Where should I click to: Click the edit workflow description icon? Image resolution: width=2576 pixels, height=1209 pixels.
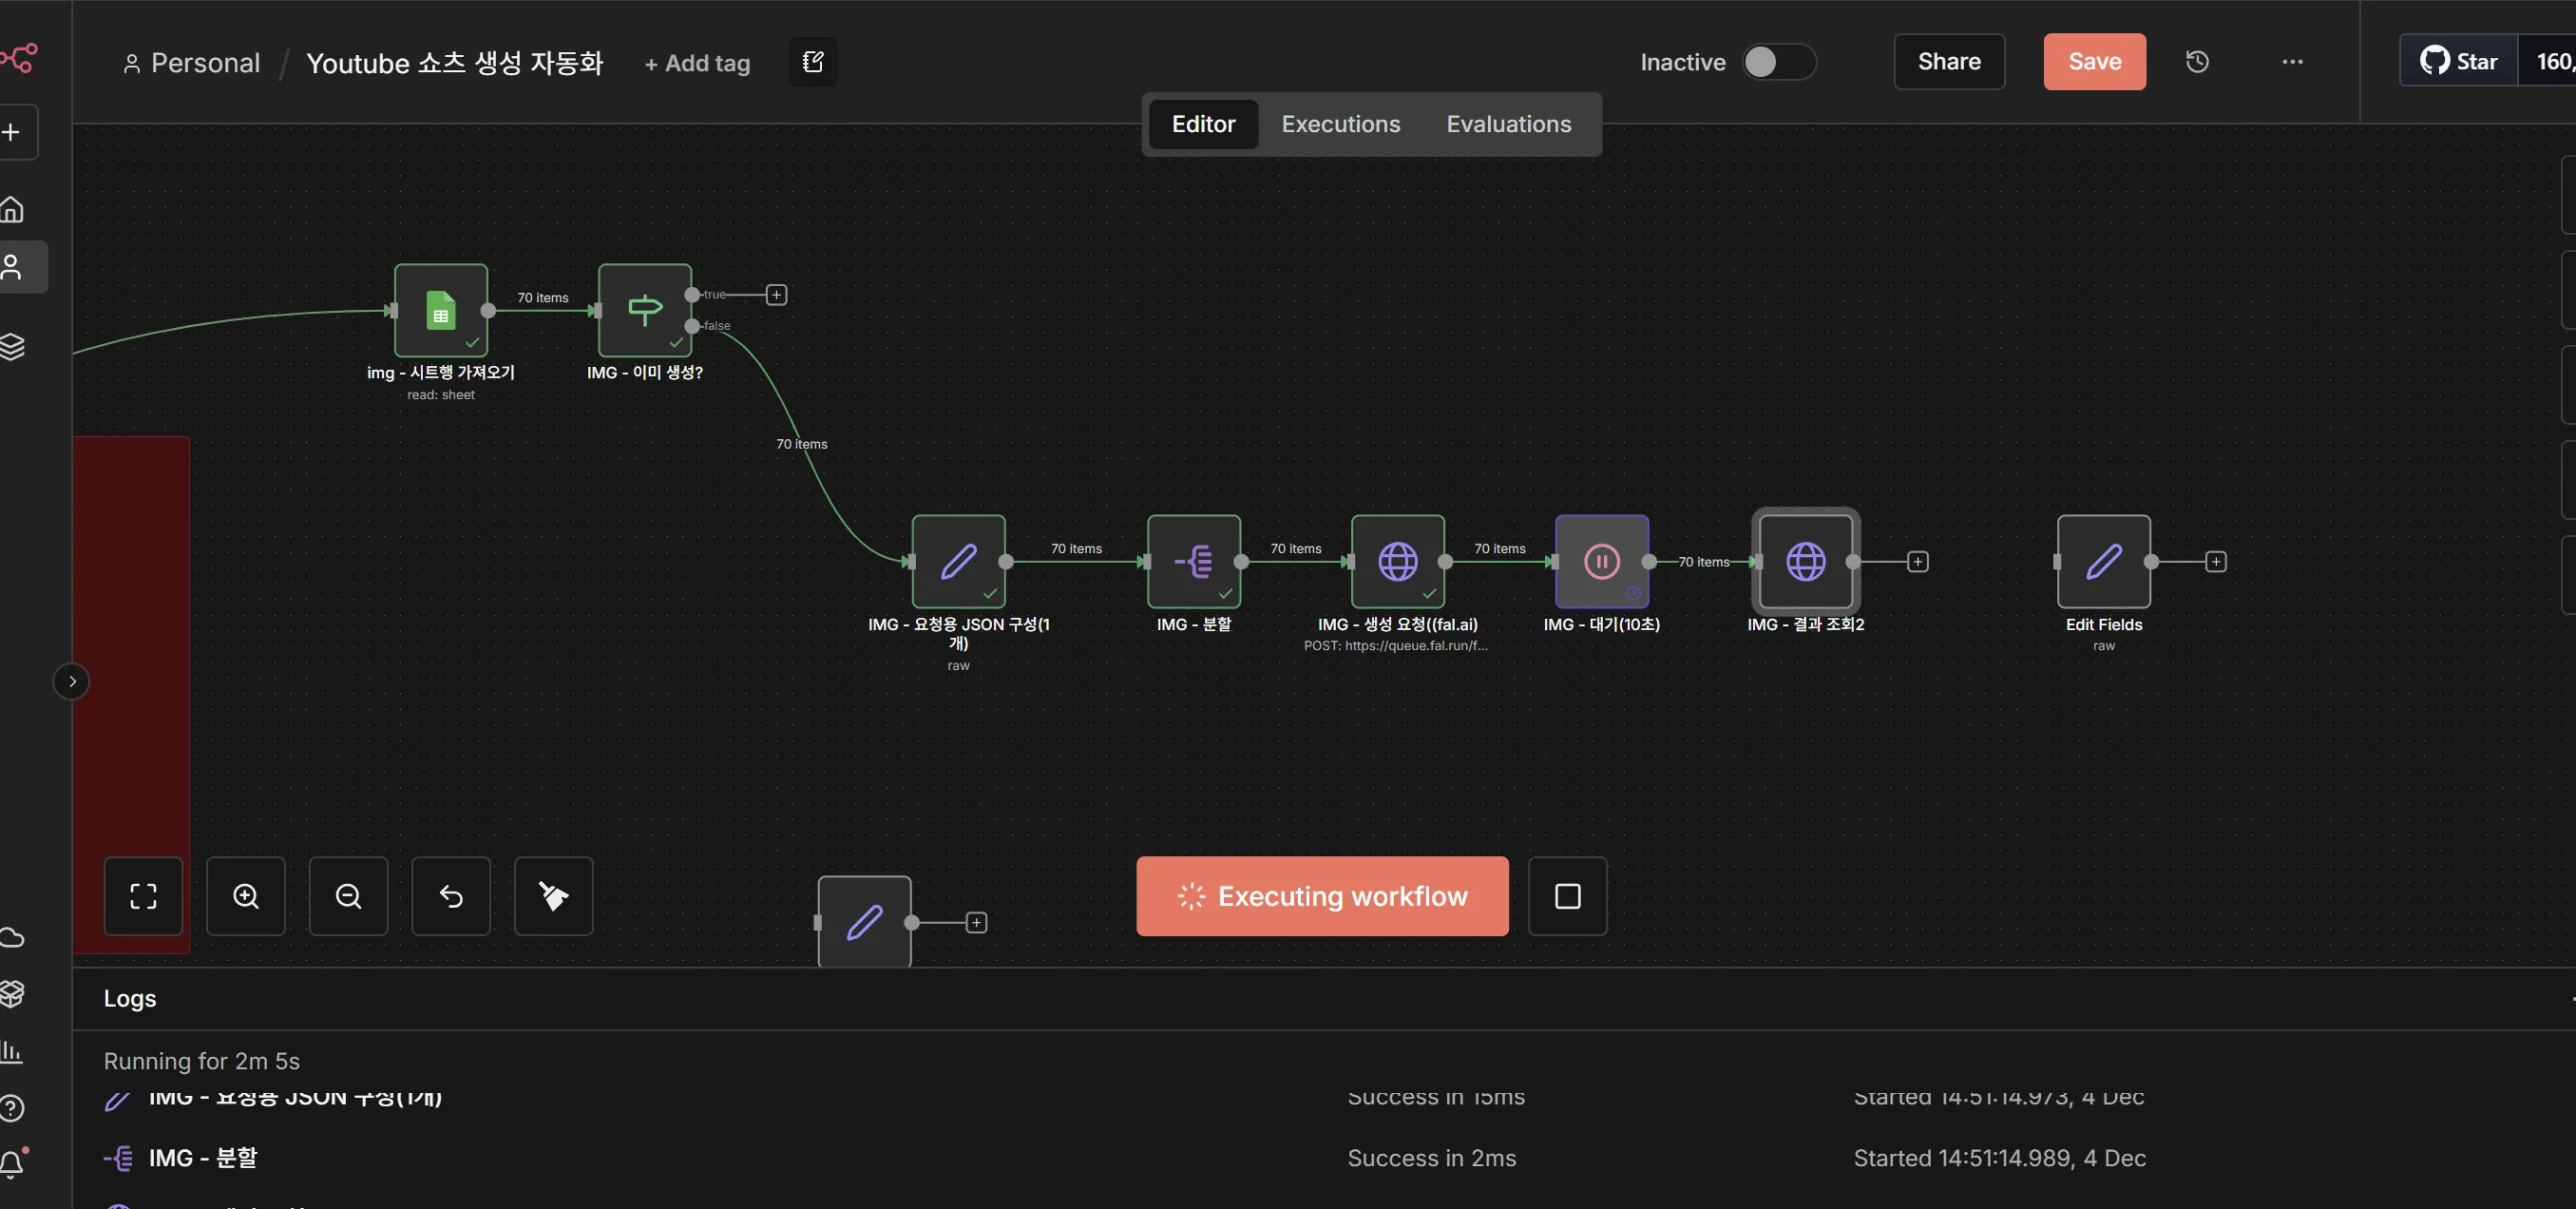click(813, 62)
